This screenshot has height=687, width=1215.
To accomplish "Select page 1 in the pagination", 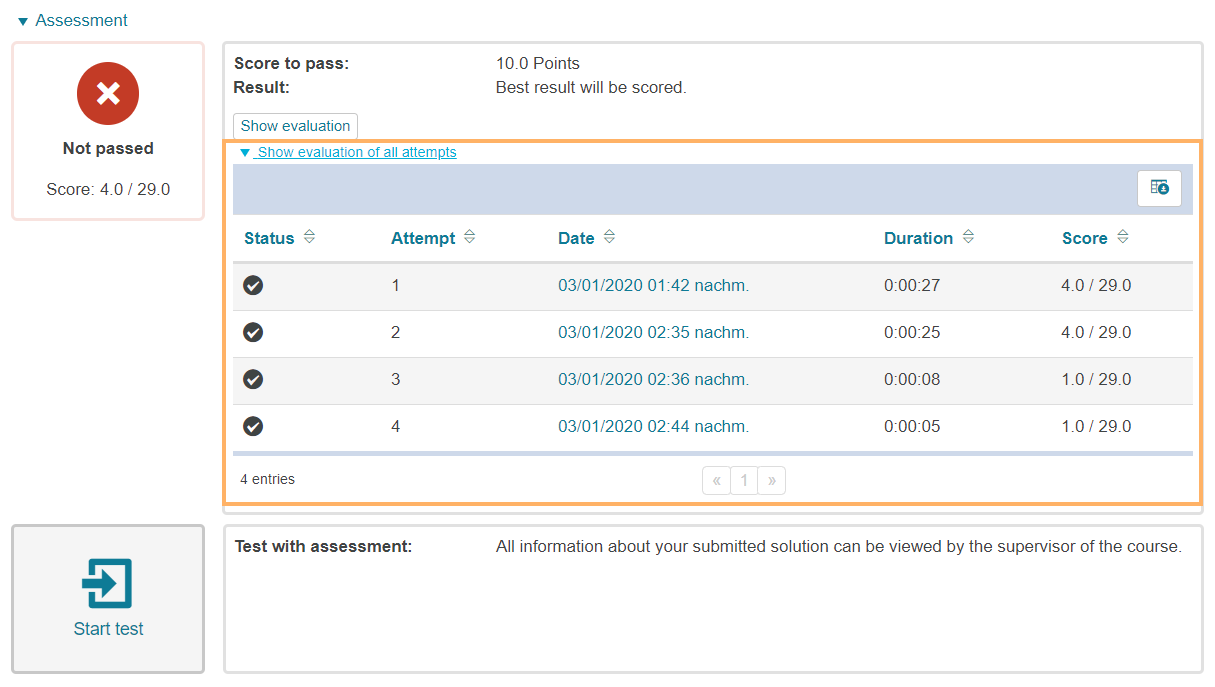I will (743, 481).
